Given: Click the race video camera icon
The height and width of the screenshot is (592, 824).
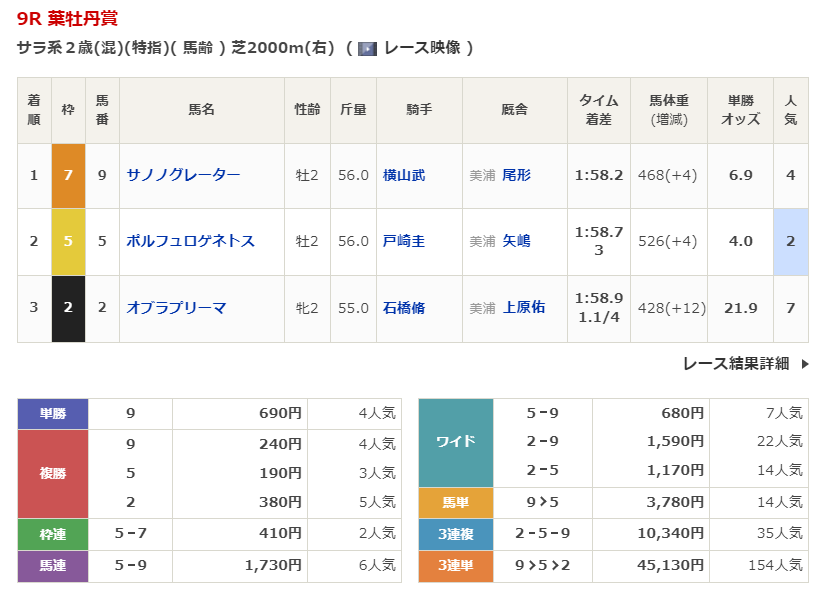Looking at the screenshot, I should [x=367, y=48].
